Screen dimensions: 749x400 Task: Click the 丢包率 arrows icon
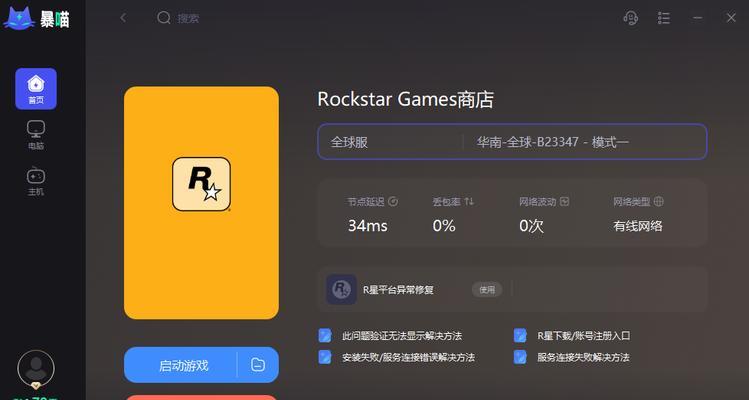pyautogui.click(x=469, y=202)
